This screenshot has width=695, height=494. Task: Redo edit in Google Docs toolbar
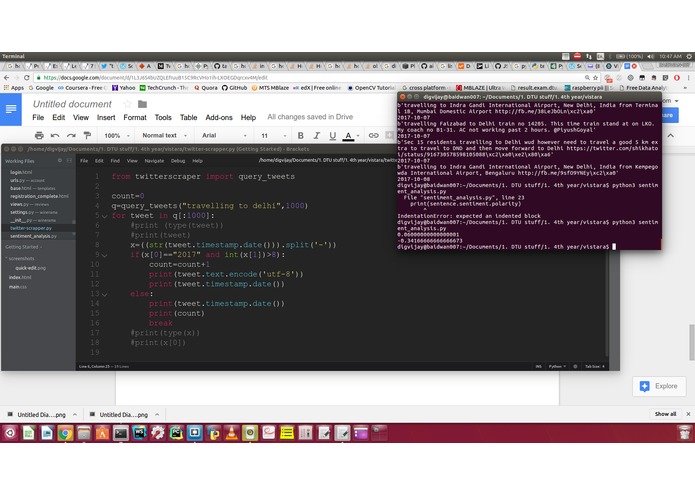click(71, 135)
